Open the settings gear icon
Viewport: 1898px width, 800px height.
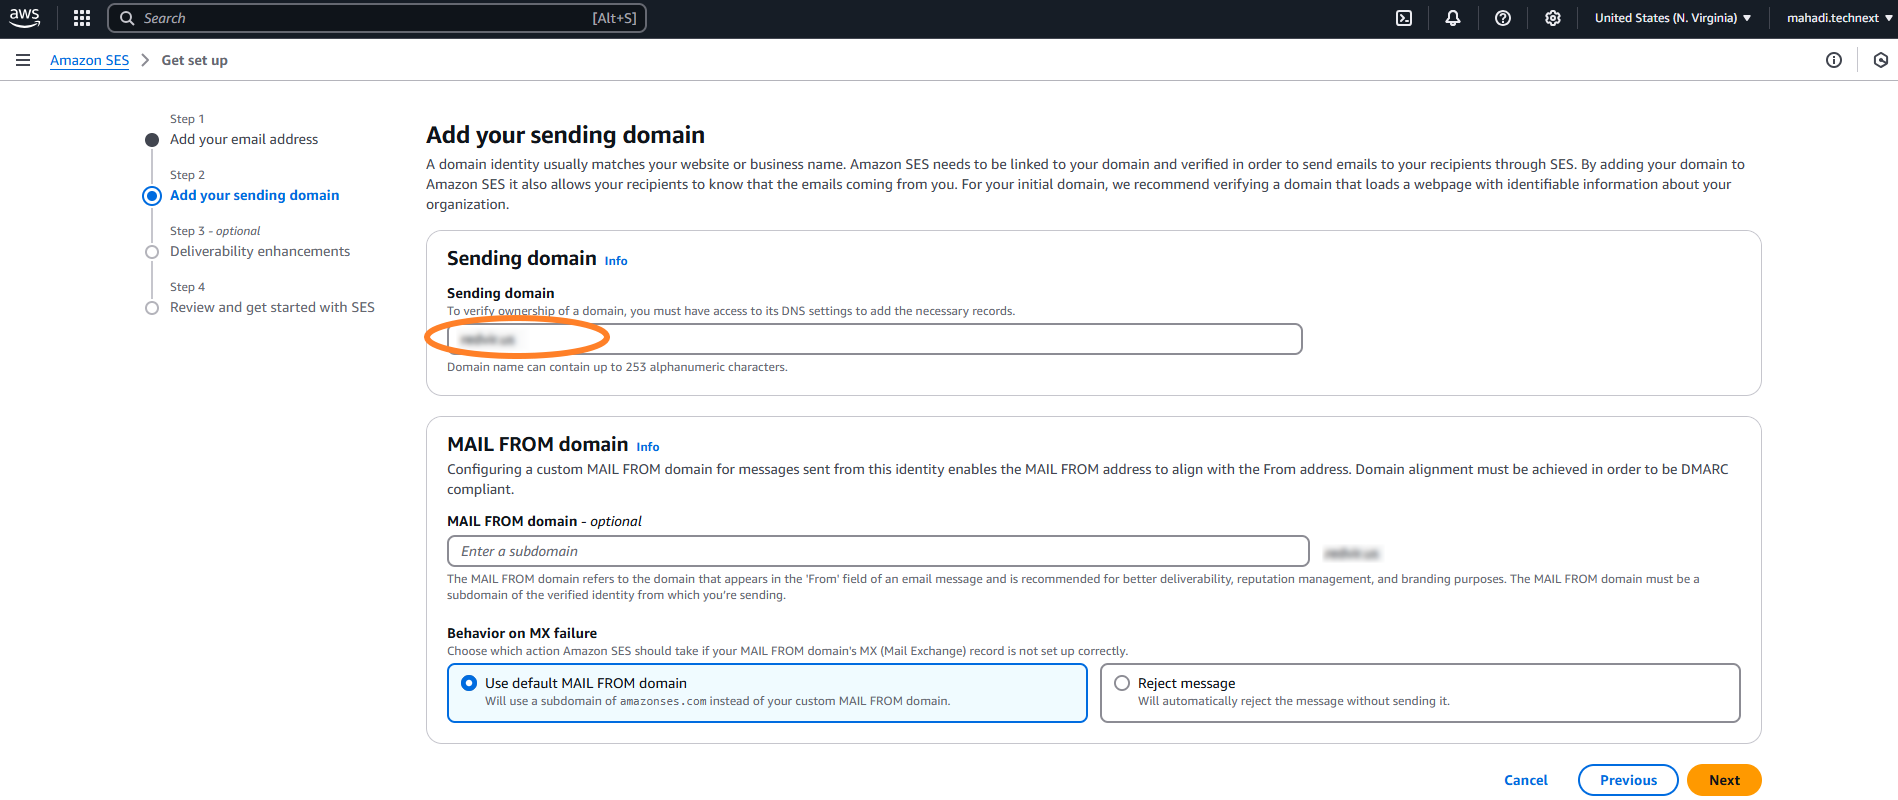point(1552,18)
